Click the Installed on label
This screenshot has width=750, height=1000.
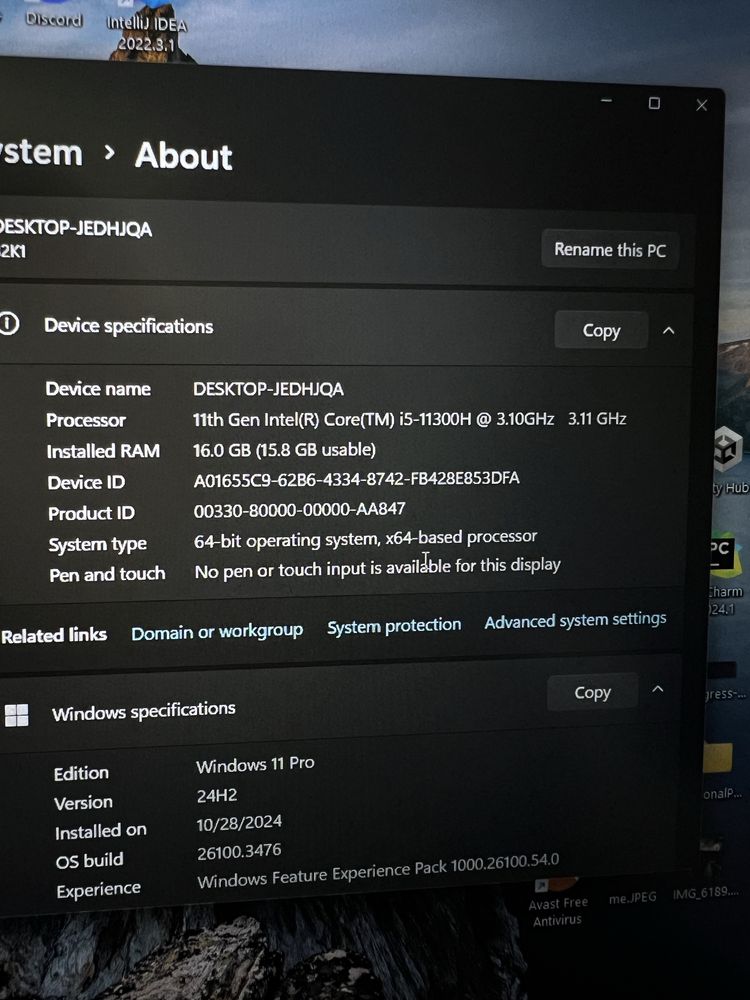(x=101, y=832)
